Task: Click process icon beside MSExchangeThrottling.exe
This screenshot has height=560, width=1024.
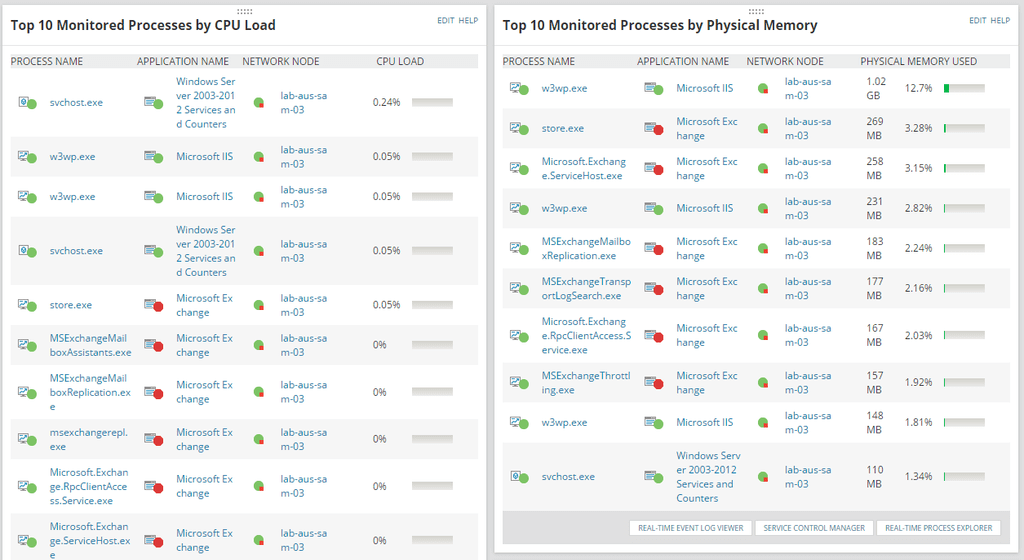Action: tap(519, 383)
